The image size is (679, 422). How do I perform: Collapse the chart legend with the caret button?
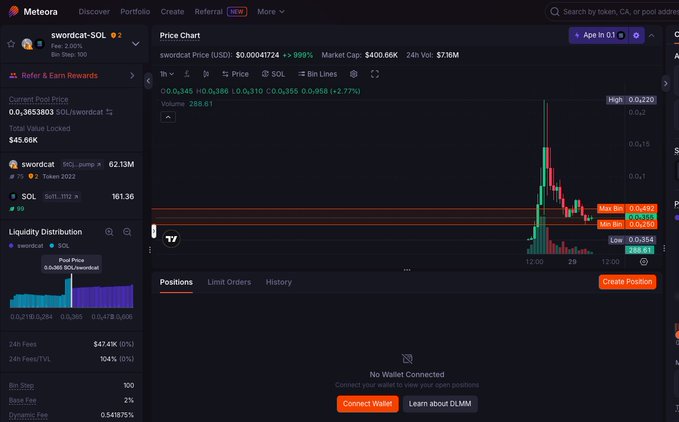point(168,117)
